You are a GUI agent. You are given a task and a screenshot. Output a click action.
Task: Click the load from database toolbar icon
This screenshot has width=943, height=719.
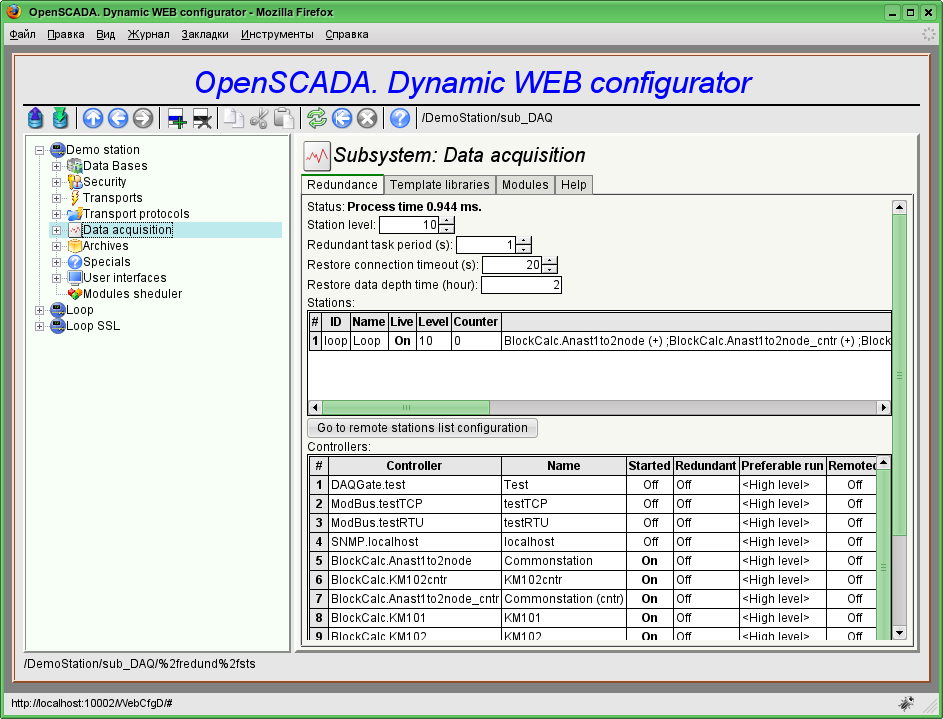pos(35,118)
